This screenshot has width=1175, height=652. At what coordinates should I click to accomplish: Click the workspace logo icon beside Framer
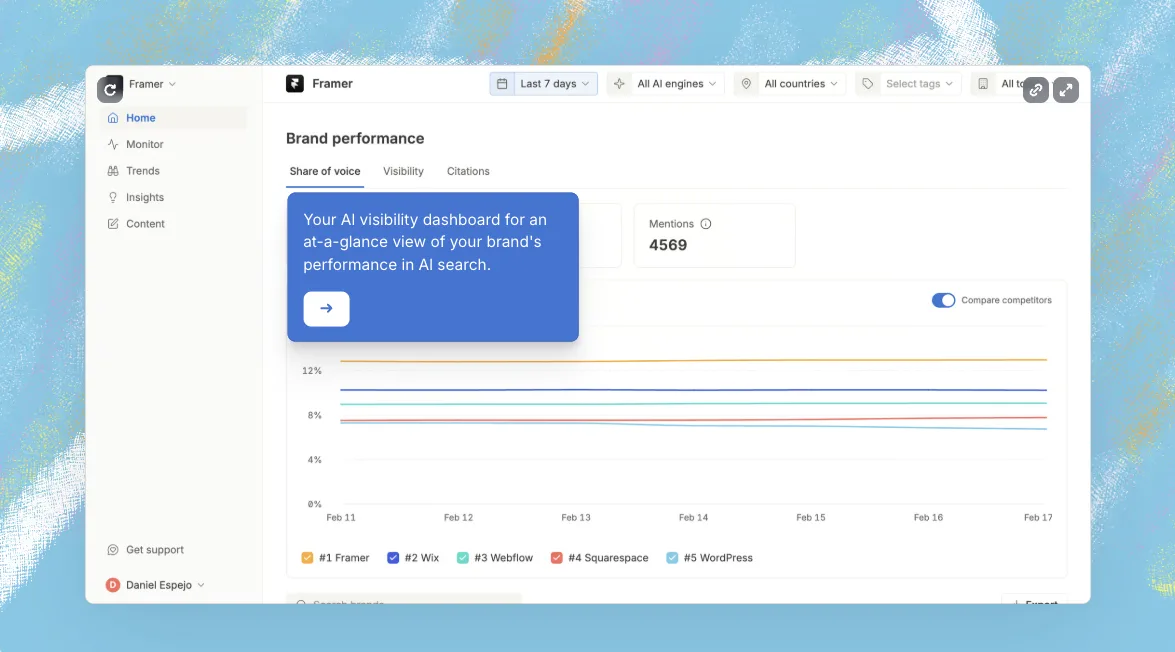click(110, 89)
